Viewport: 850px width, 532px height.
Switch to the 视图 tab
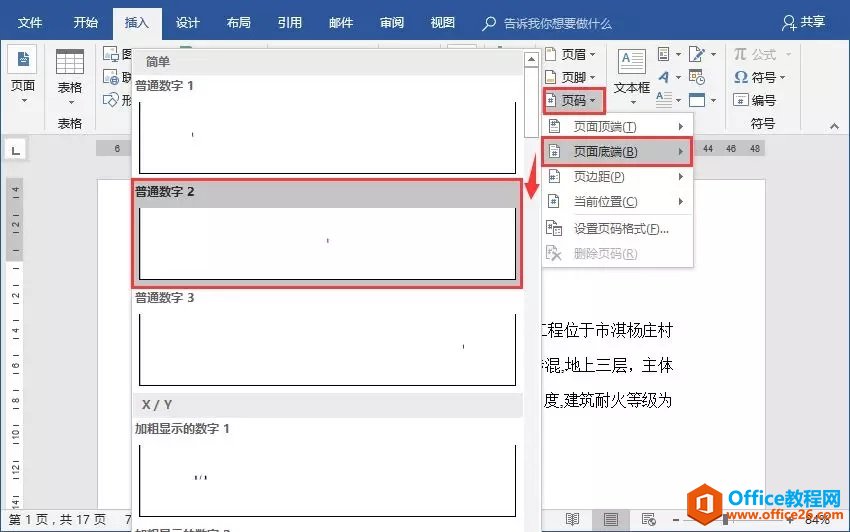tap(442, 23)
